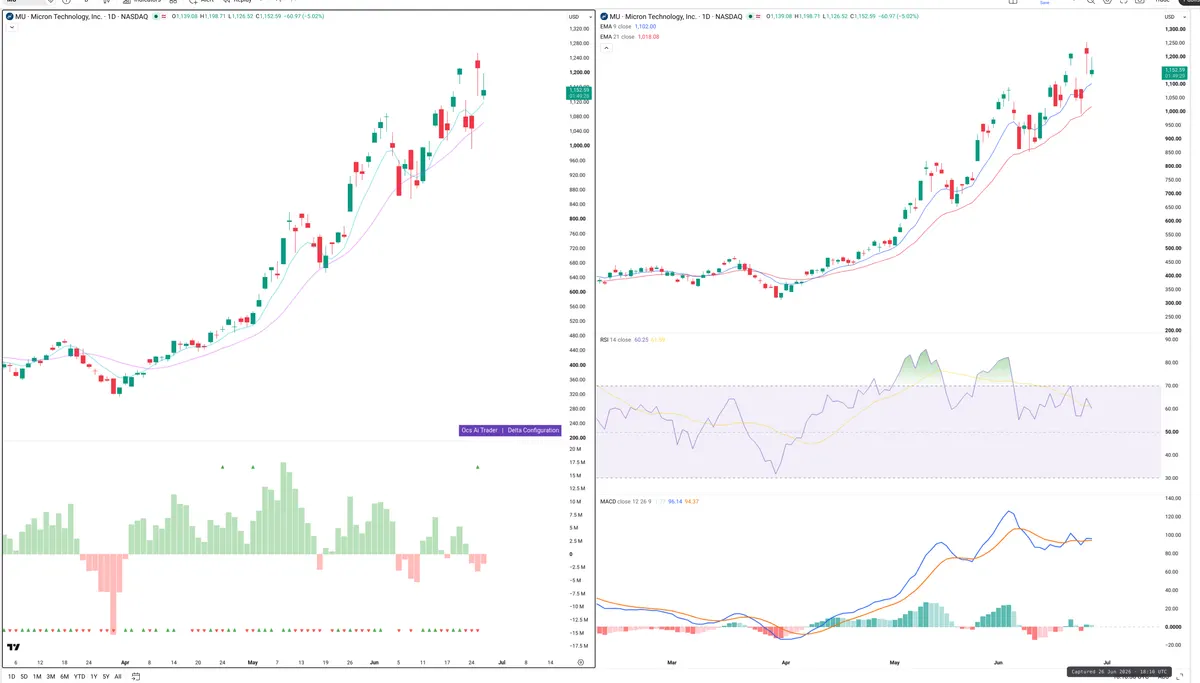Select the 5D time range
Image resolution: width=1200 pixels, height=683 pixels.
pos(24,677)
